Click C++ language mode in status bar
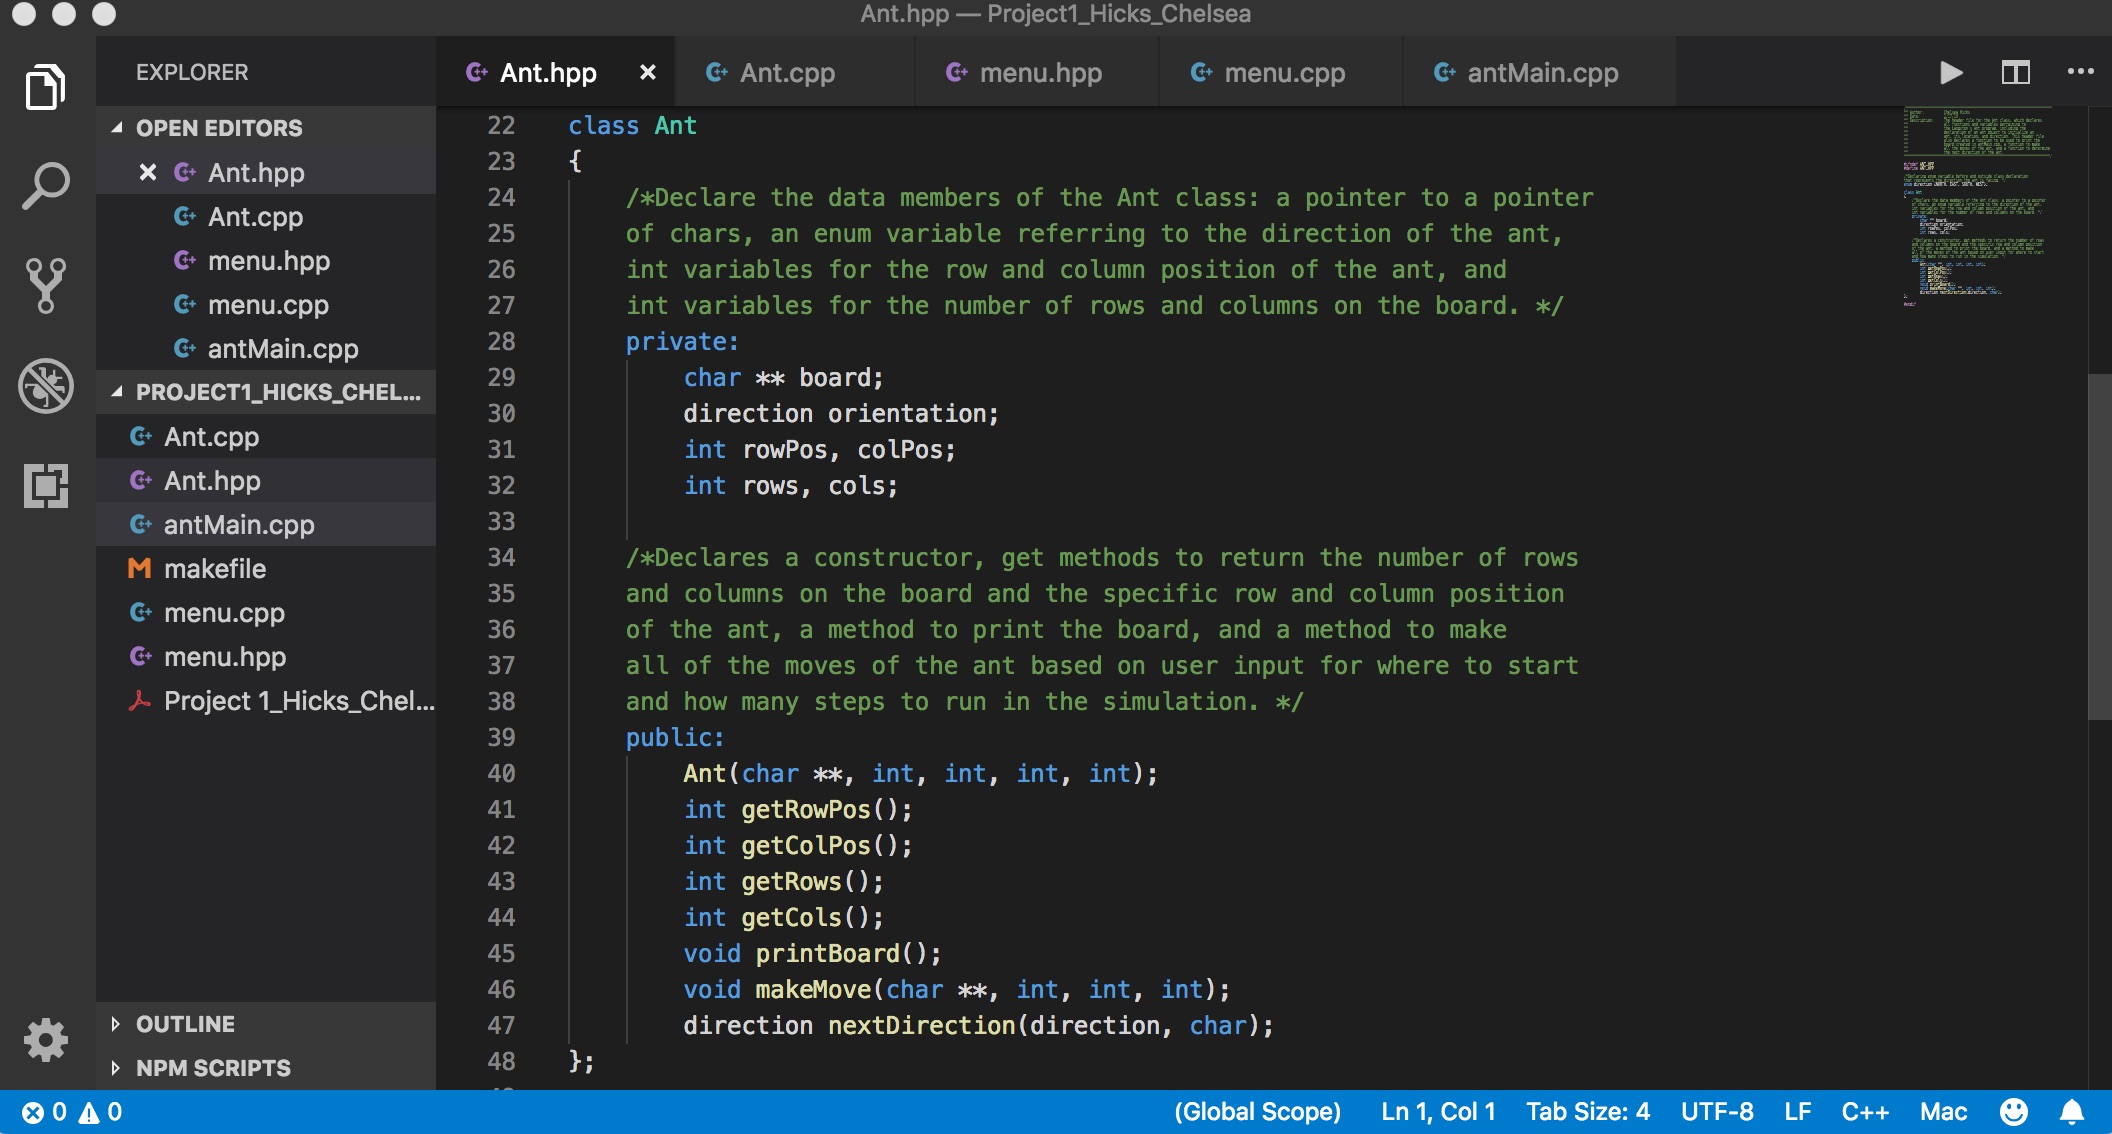 coord(1864,1112)
